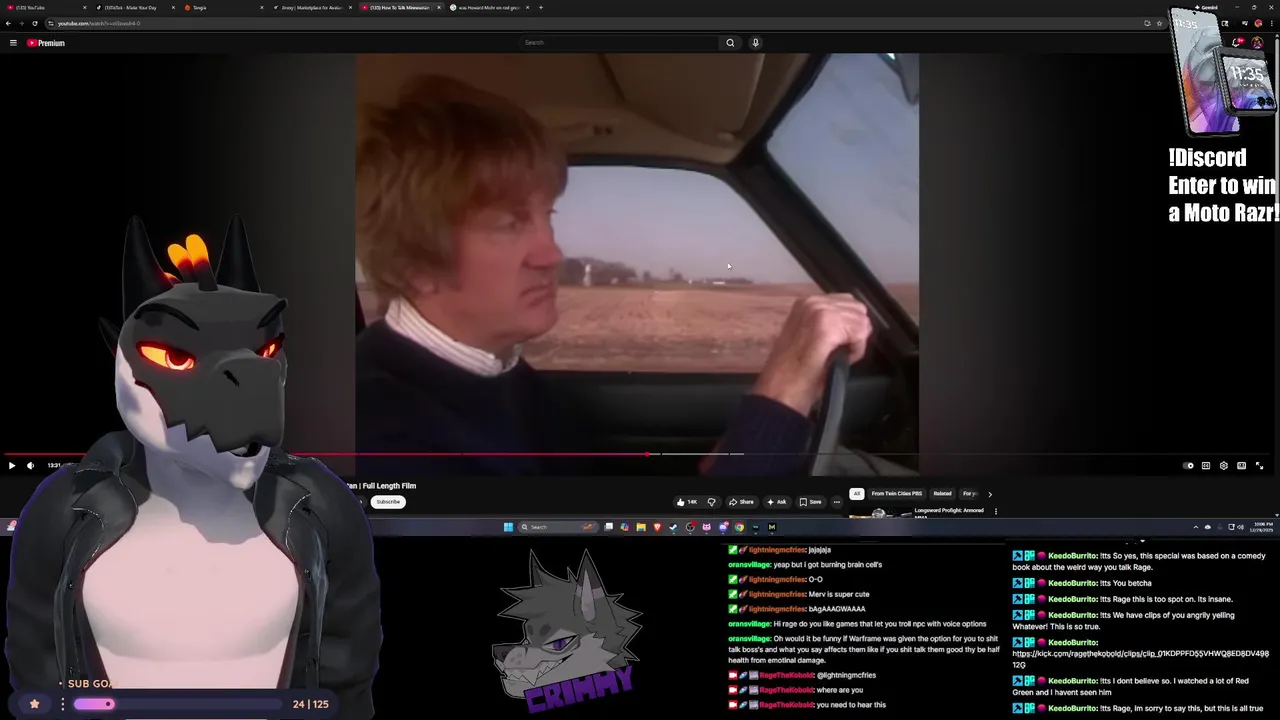
Task: Open more actions ellipsis below video
Action: (837, 502)
